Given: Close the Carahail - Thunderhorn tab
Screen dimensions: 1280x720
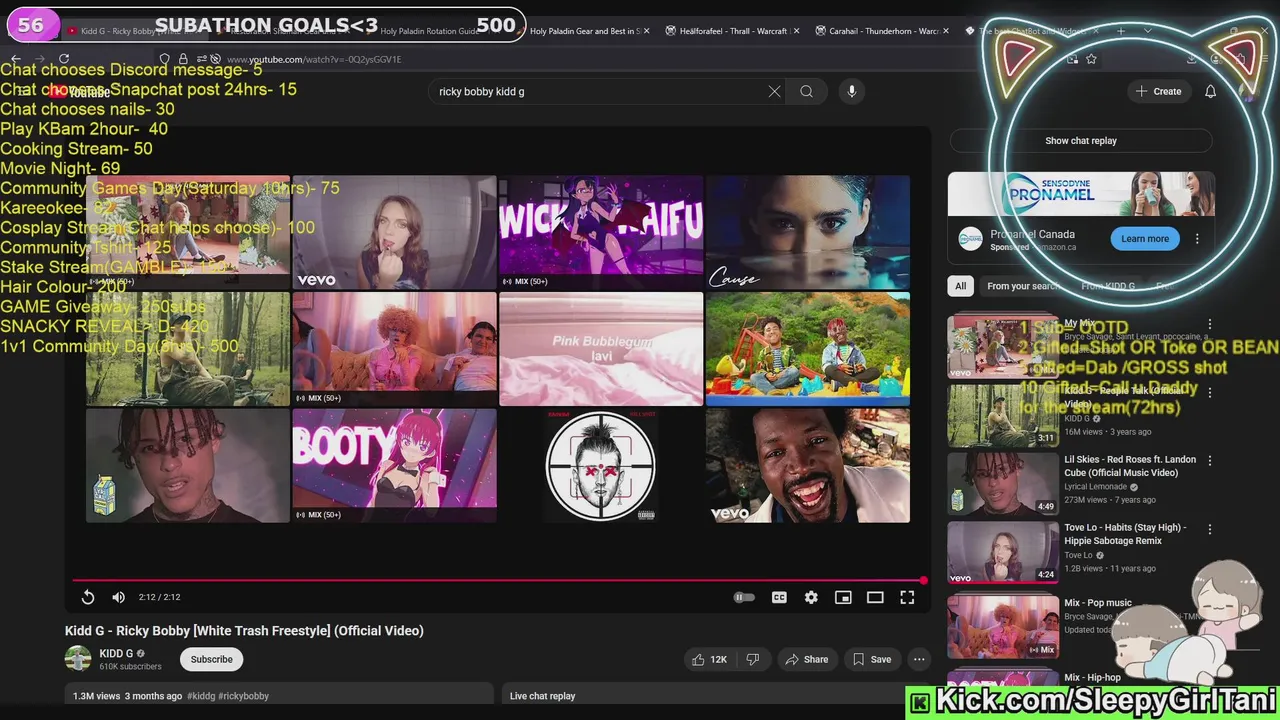Looking at the screenshot, I should (946, 31).
